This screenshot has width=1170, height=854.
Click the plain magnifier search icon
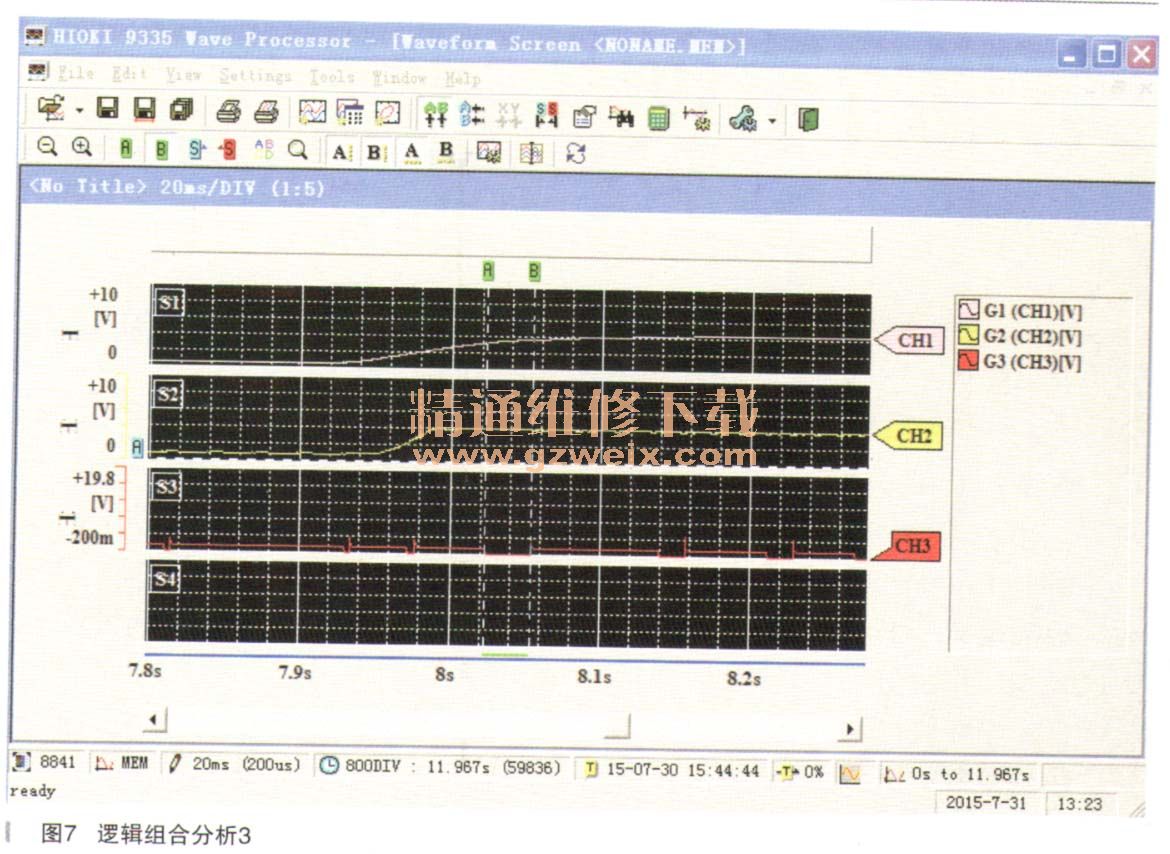coord(298,150)
